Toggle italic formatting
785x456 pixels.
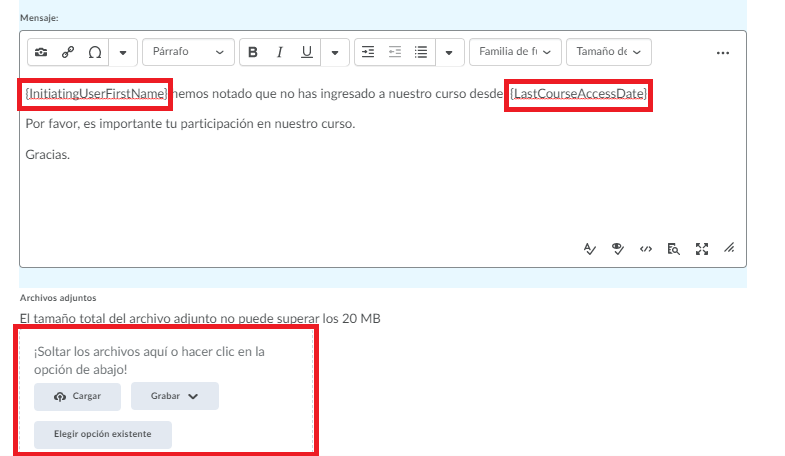point(280,52)
